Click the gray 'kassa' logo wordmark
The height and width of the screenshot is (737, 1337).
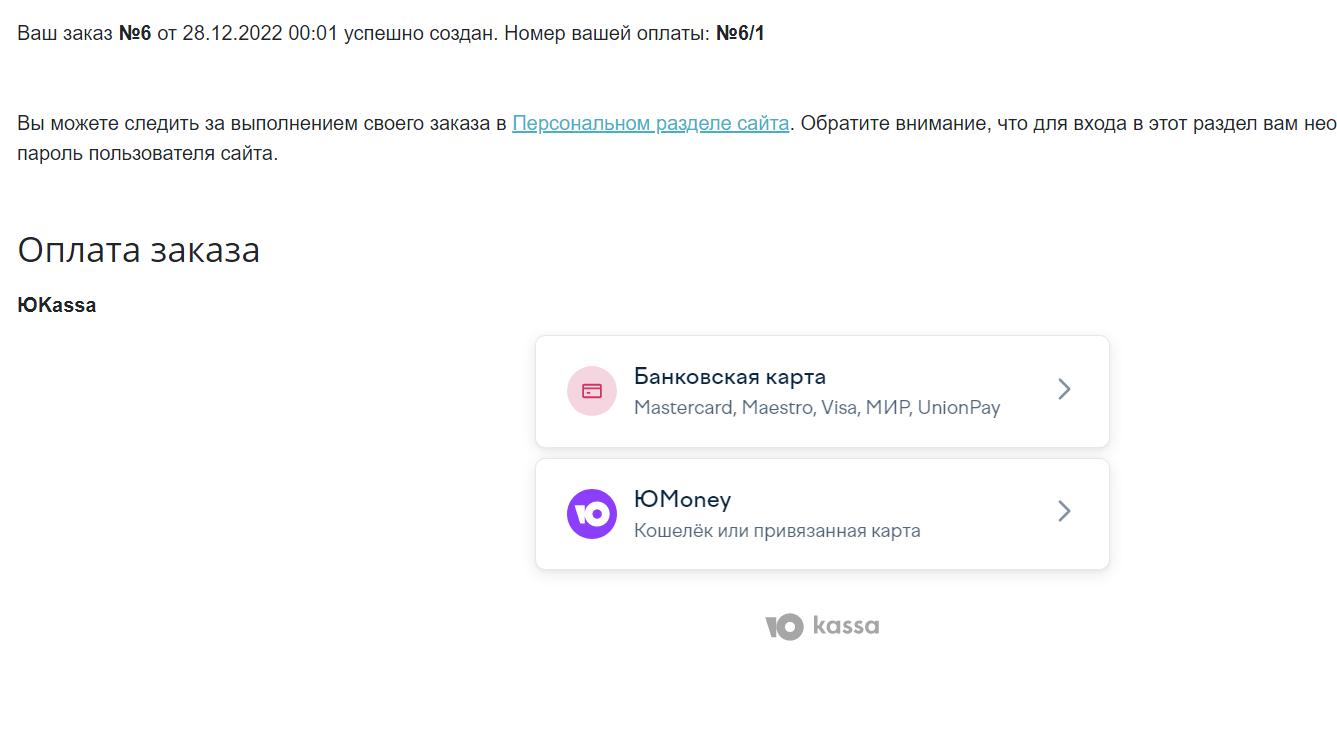(846, 627)
